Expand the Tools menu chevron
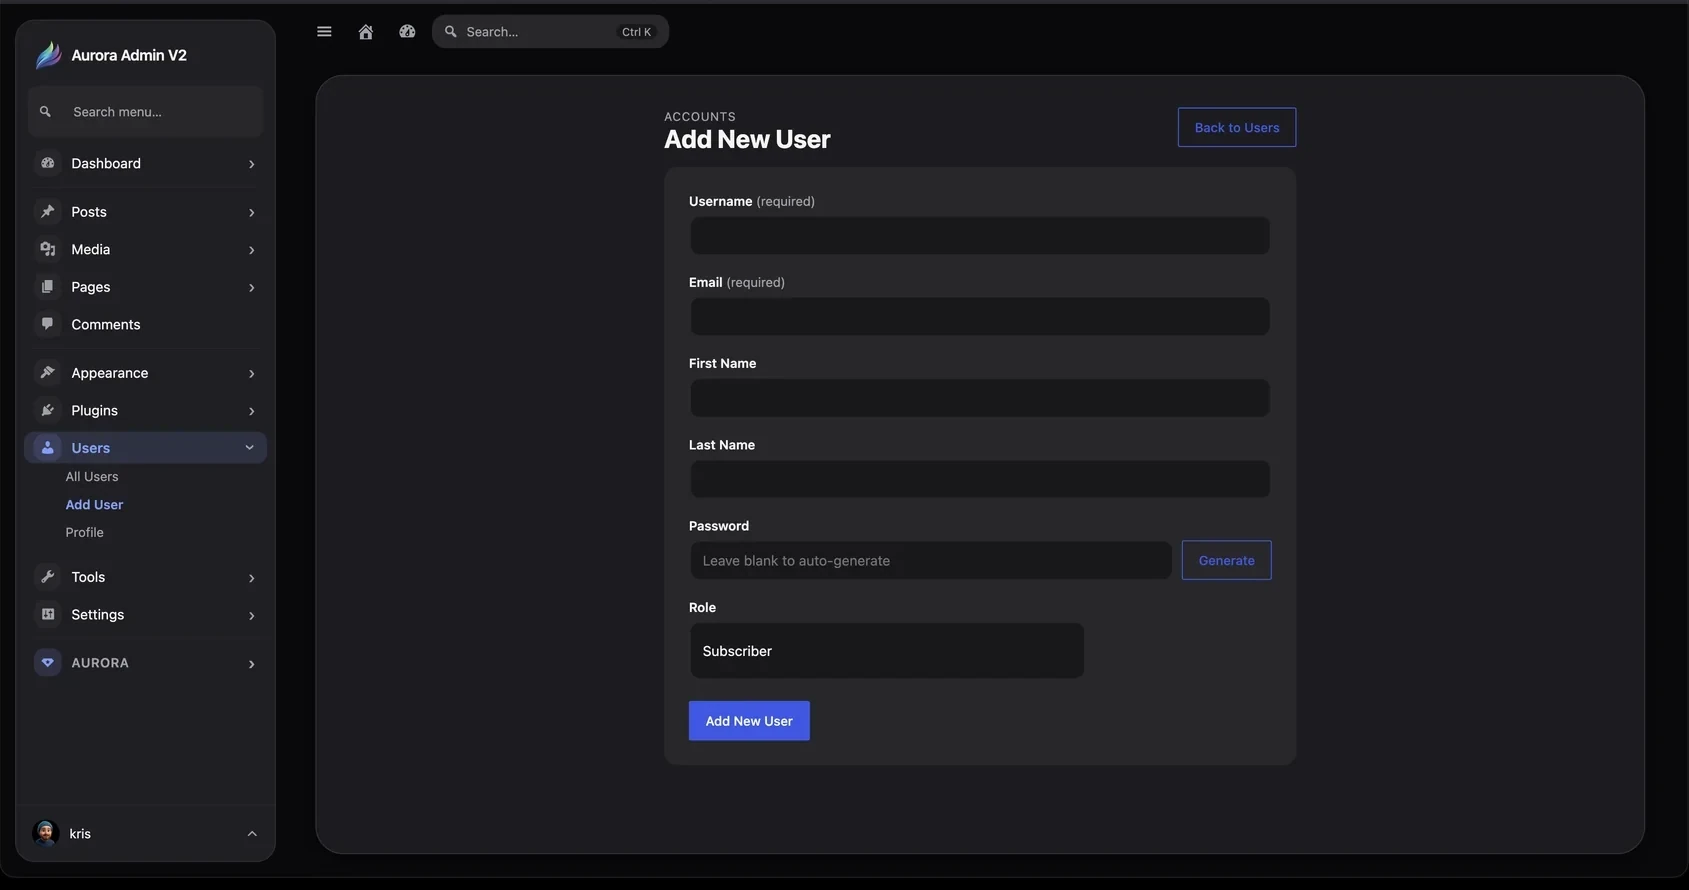1689x890 pixels. [x=251, y=578]
